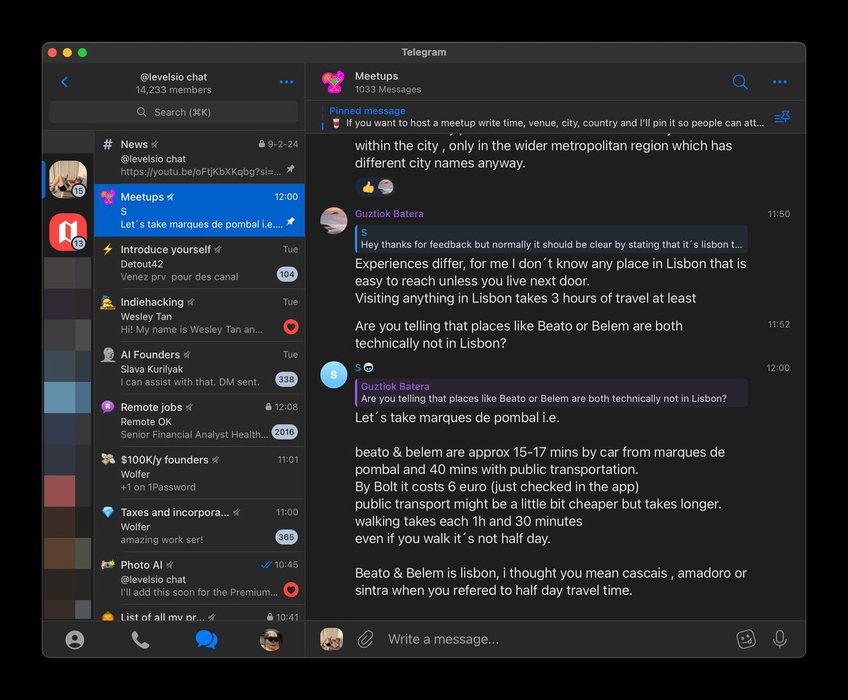Screen dimensions: 848x700
Task: Open the profile settings avatar tab
Action: point(271,640)
